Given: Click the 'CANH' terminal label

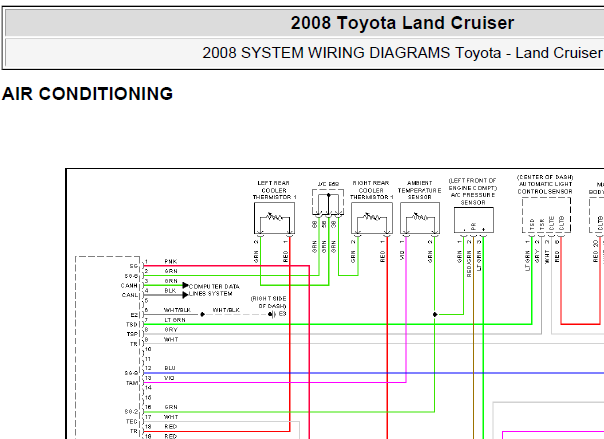Looking at the screenshot, I should pos(129,286).
